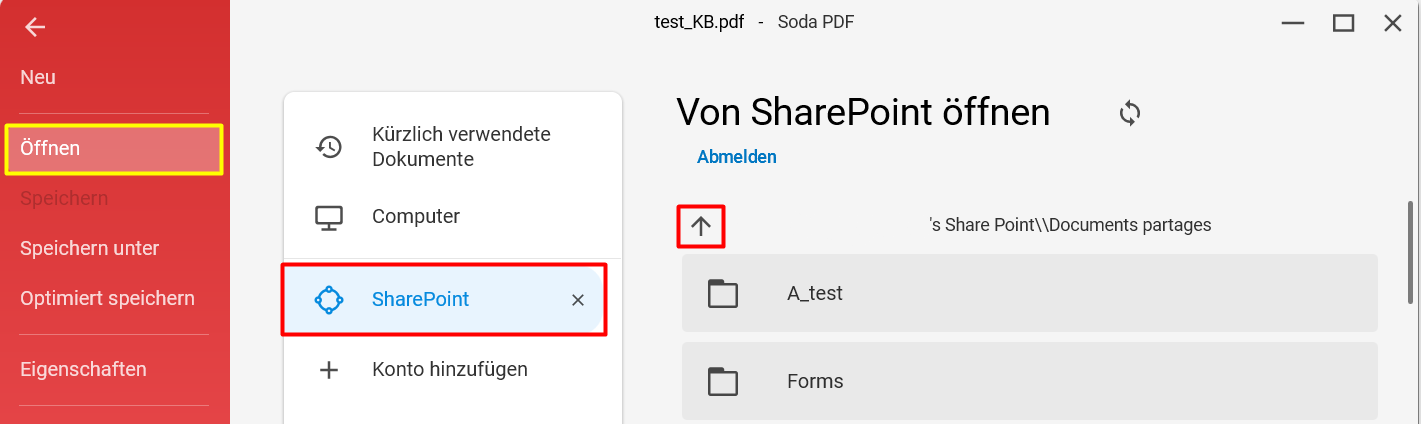The image size is (1421, 424).
Task: Click the folder icon for A_test
Action: [x=722, y=294]
